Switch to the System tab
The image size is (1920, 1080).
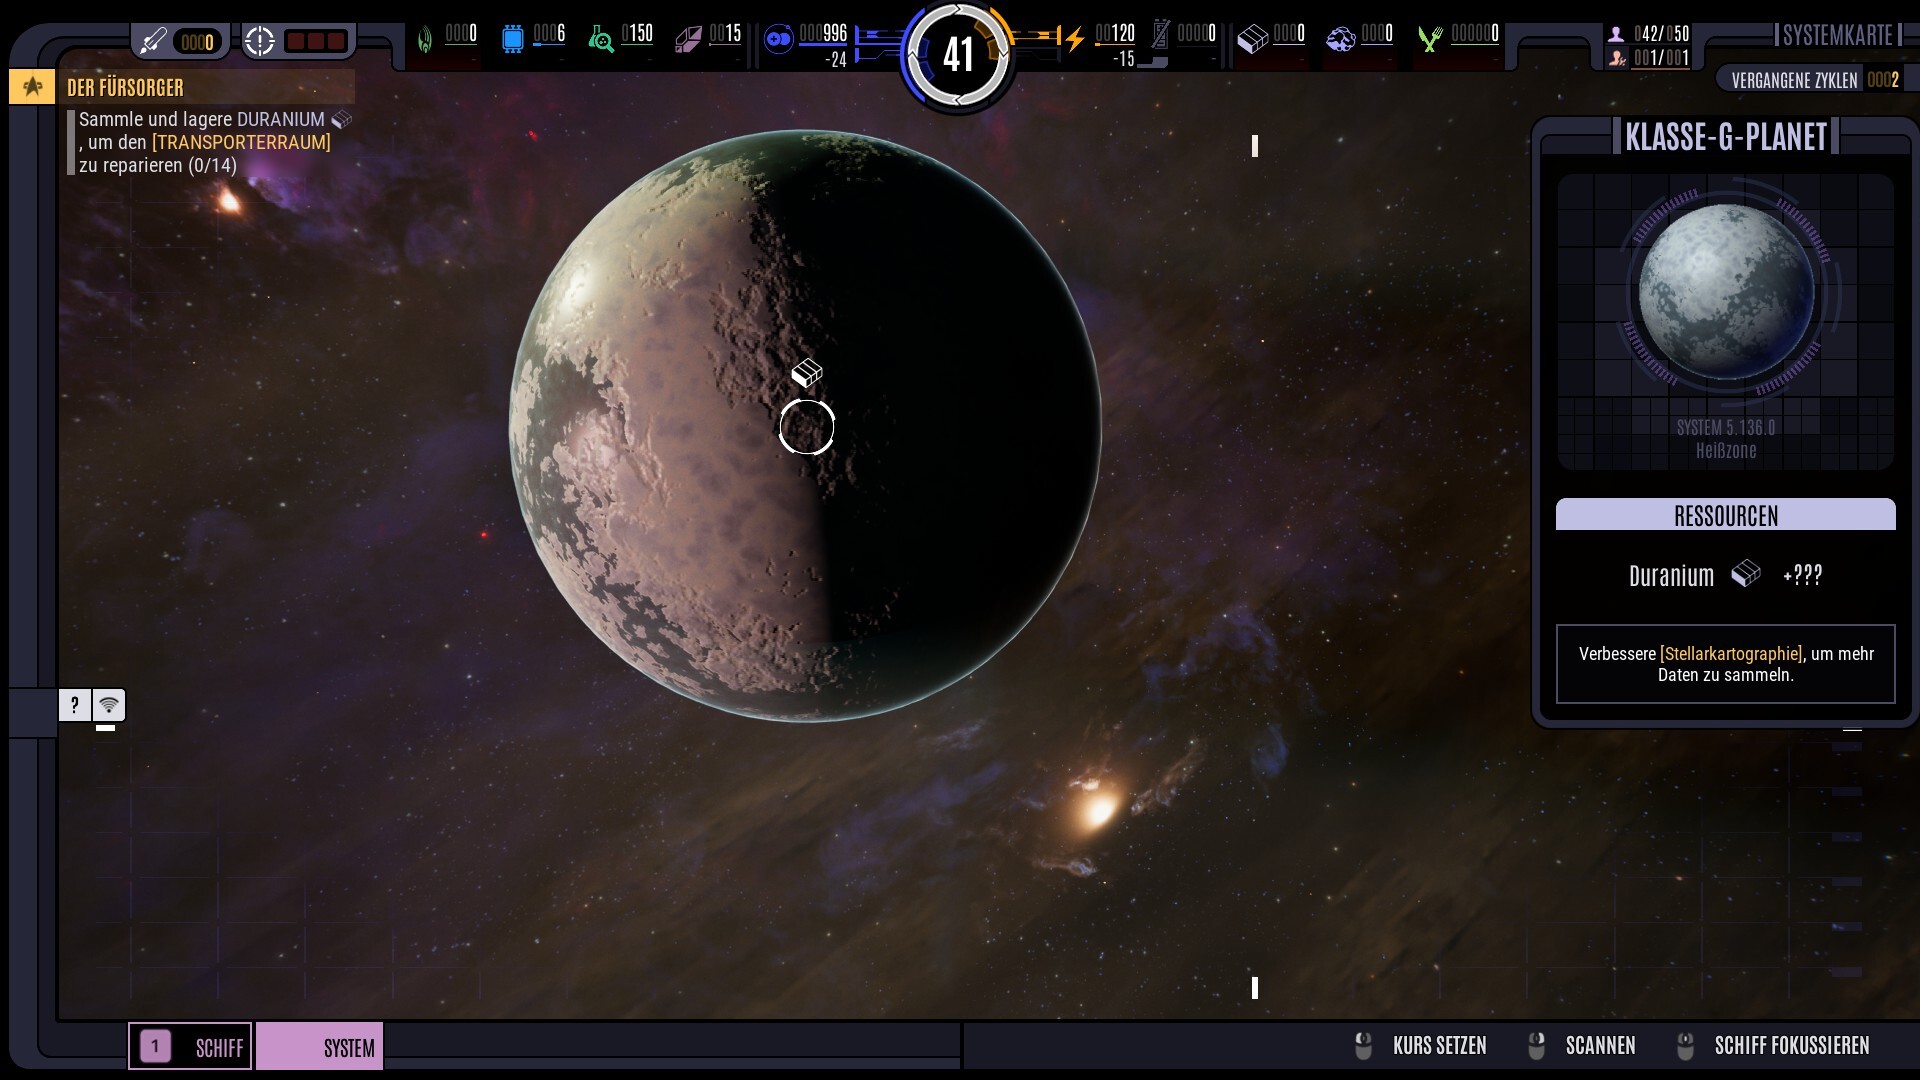(x=320, y=1047)
